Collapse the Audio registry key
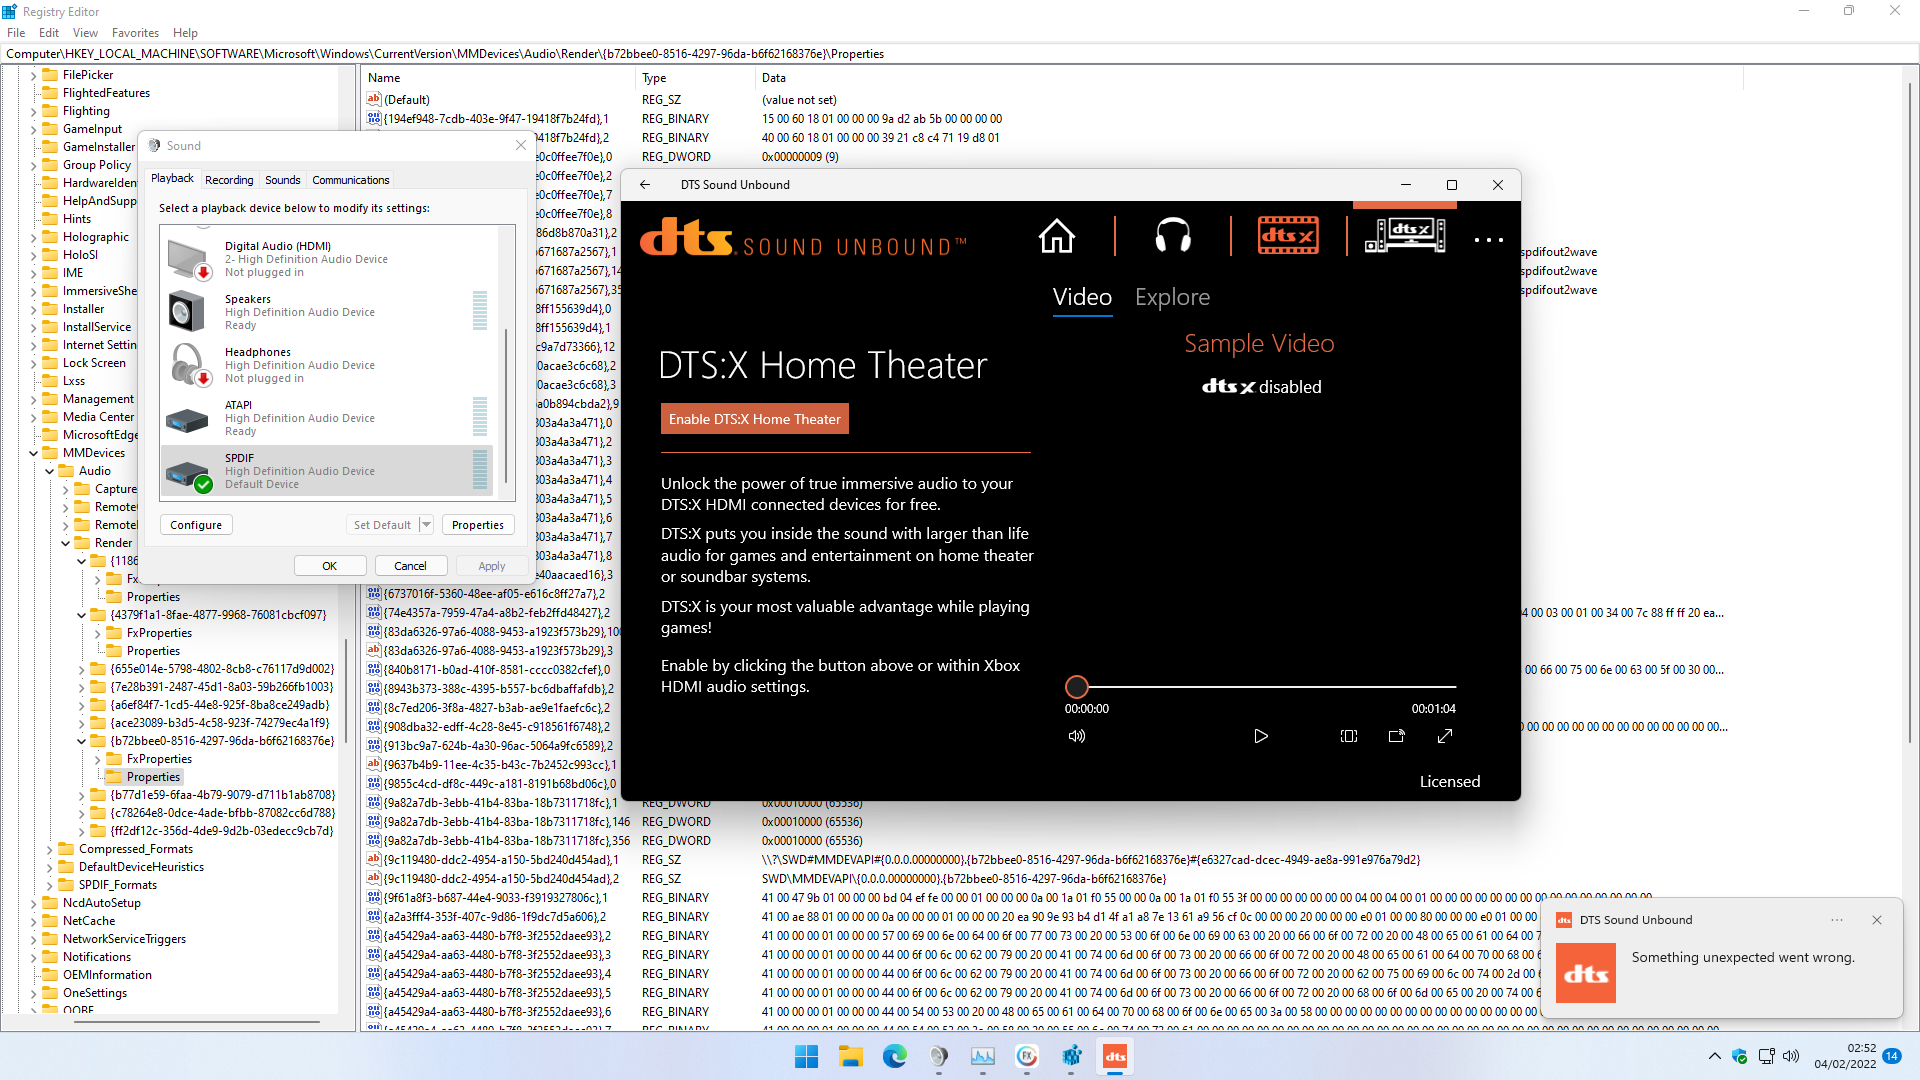This screenshot has width=1920, height=1080. coord(49,471)
